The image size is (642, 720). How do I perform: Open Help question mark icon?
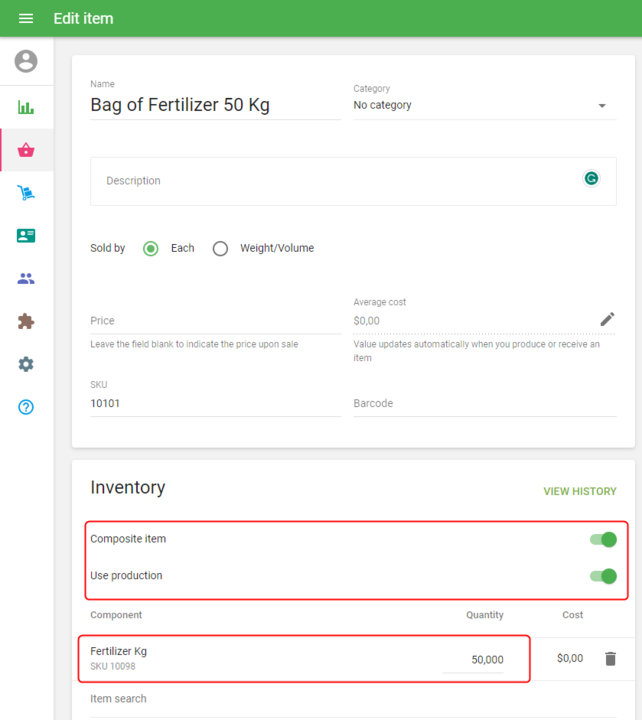point(26,407)
